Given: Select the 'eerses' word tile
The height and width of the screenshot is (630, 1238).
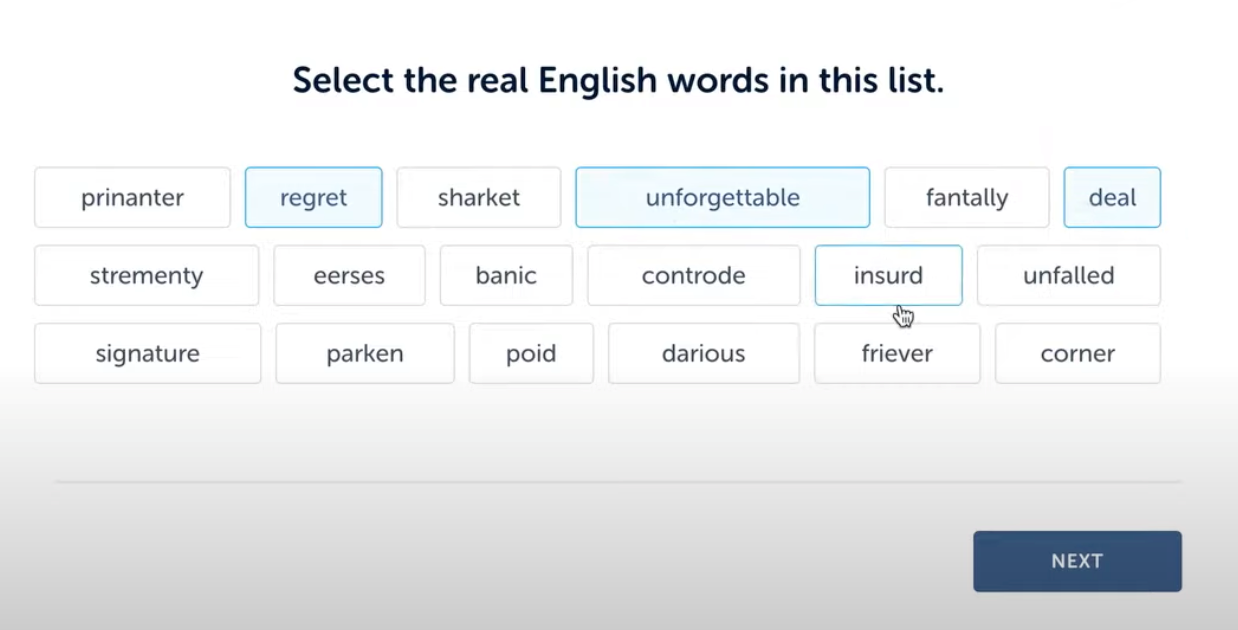Looking at the screenshot, I should pyautogui.click(x=349, y=275).
